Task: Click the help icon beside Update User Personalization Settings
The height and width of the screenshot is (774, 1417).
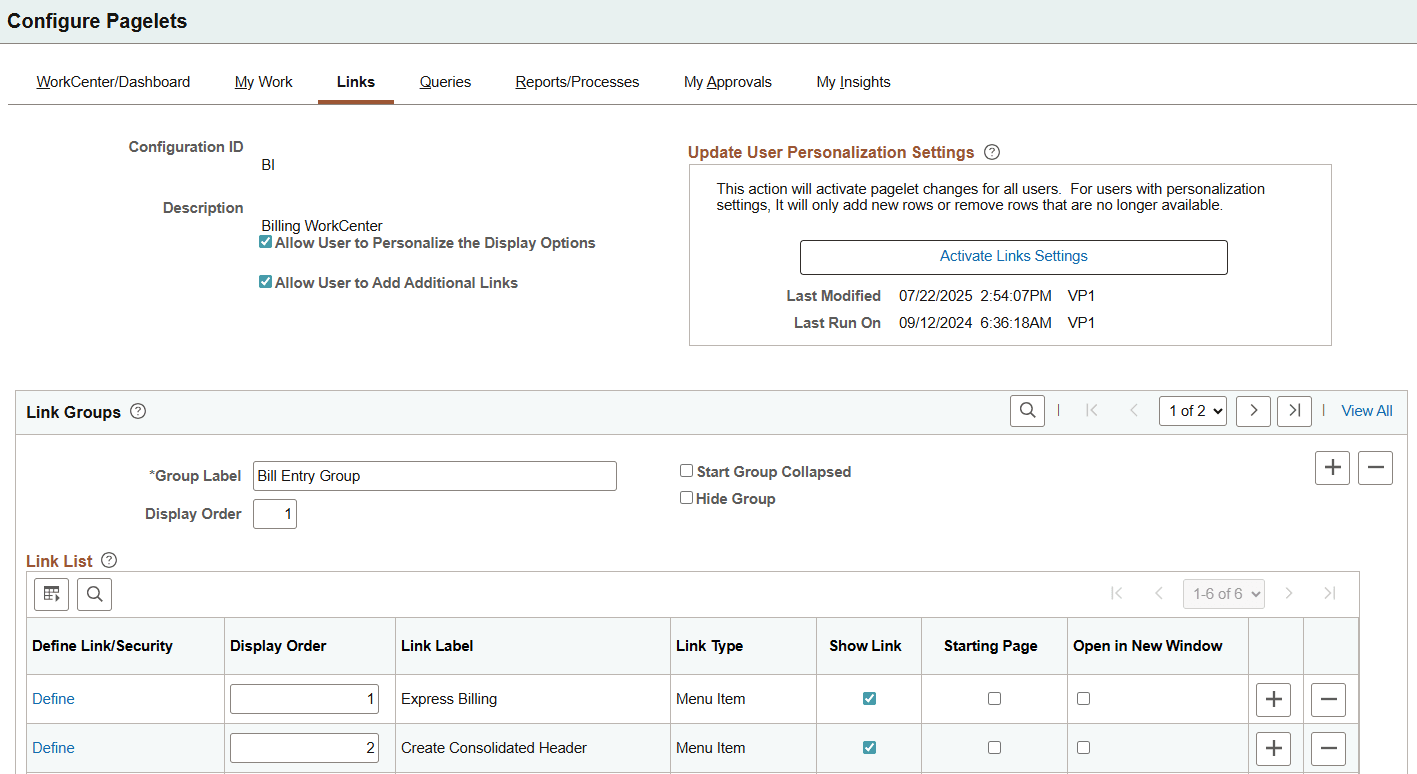Action: click(991, 151)
